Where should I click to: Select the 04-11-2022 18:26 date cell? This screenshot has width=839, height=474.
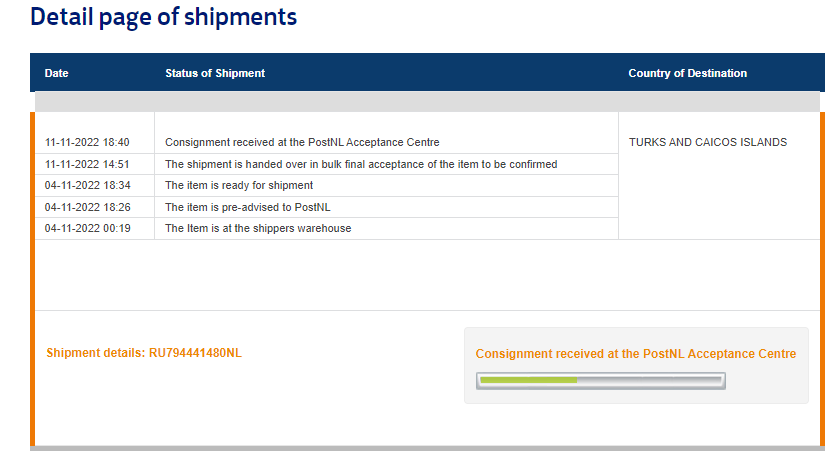[x=87, y=207]
